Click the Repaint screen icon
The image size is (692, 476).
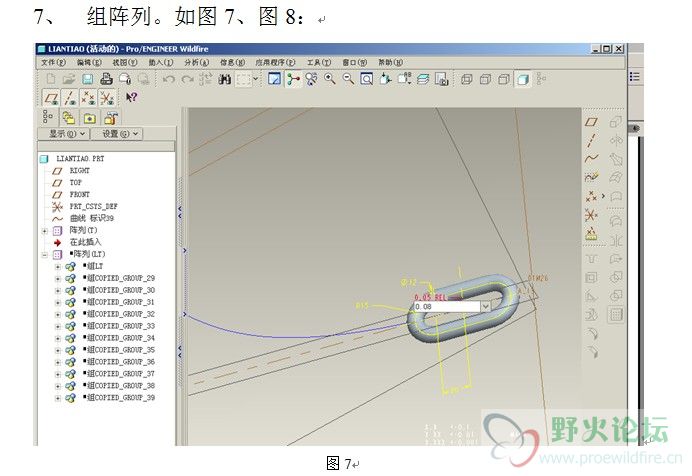(274, 79)
